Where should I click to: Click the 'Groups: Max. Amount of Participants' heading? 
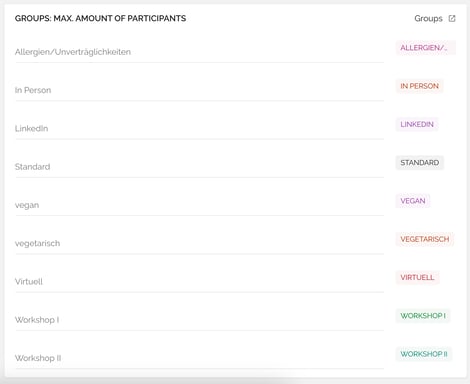tap(100, 18)
